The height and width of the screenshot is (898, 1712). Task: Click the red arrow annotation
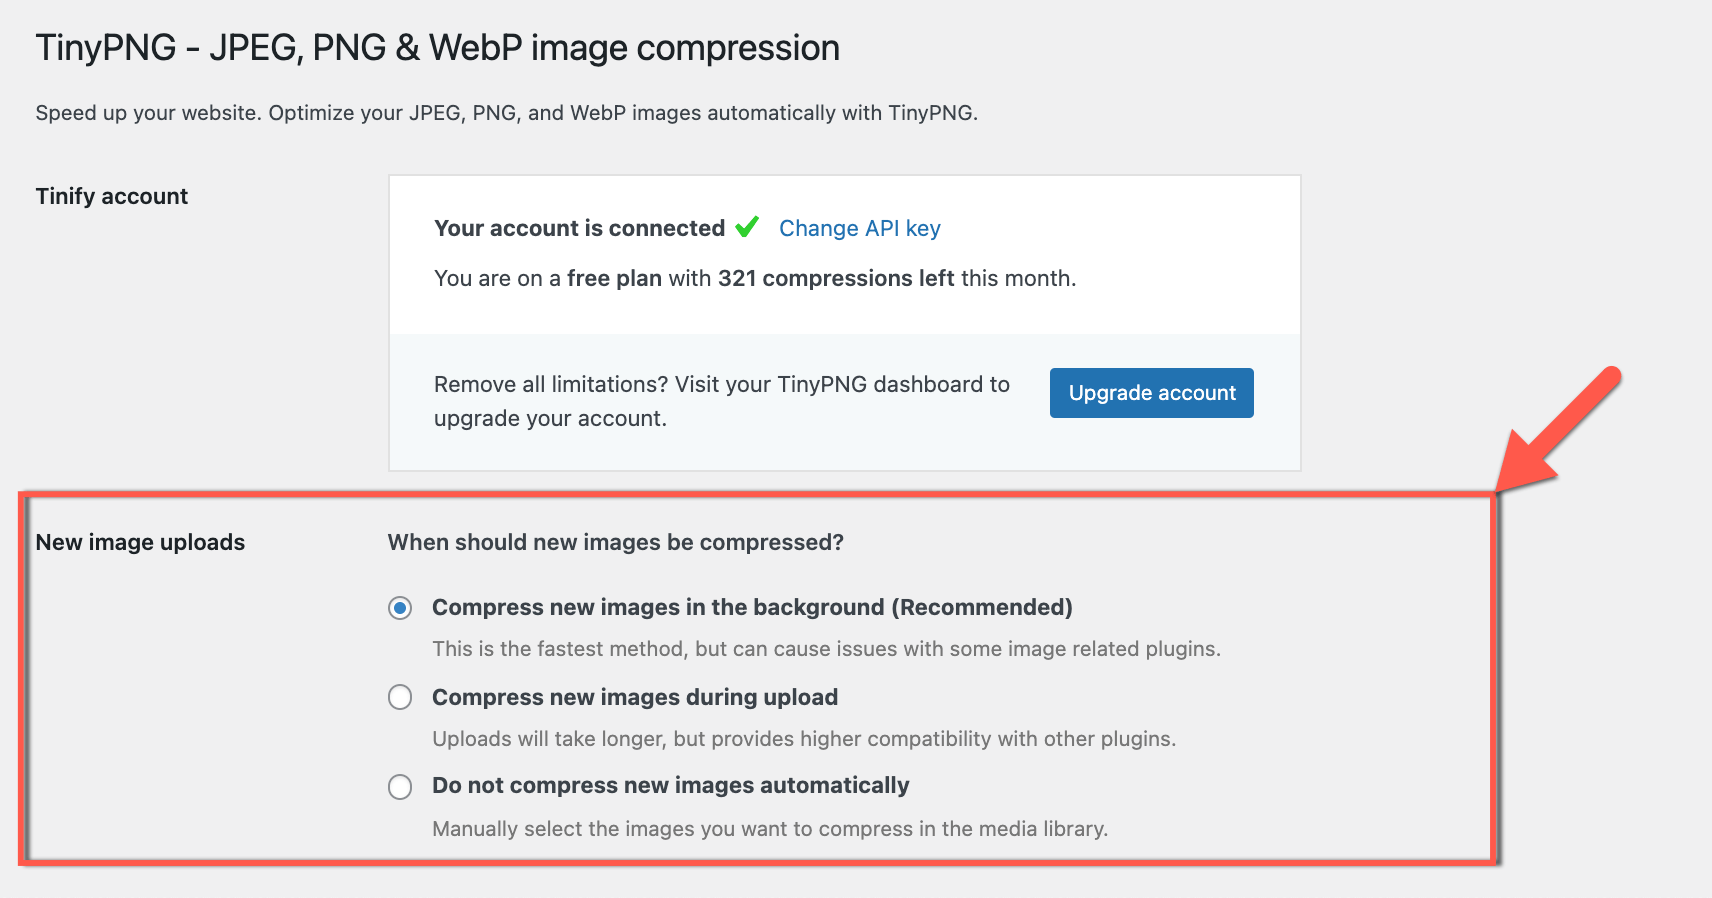[1558, 428]
